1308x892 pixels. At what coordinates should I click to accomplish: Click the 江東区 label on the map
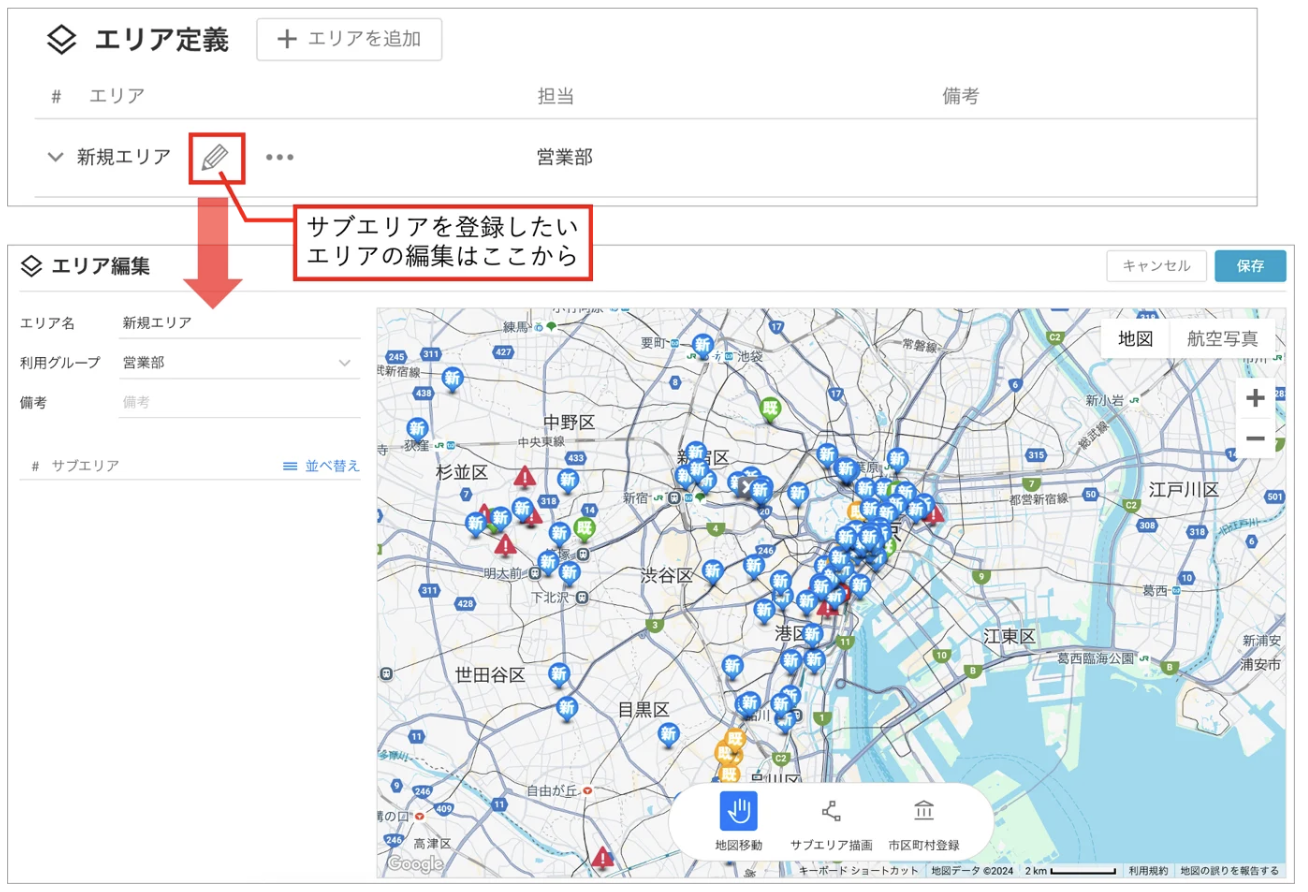coord(1009,637)
